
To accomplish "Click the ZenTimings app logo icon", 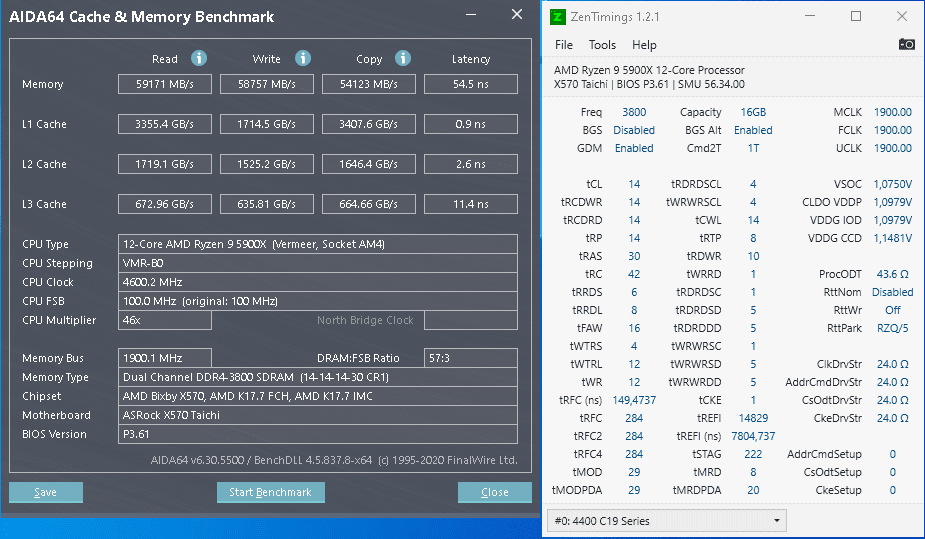I will click(x=557, y=17).
